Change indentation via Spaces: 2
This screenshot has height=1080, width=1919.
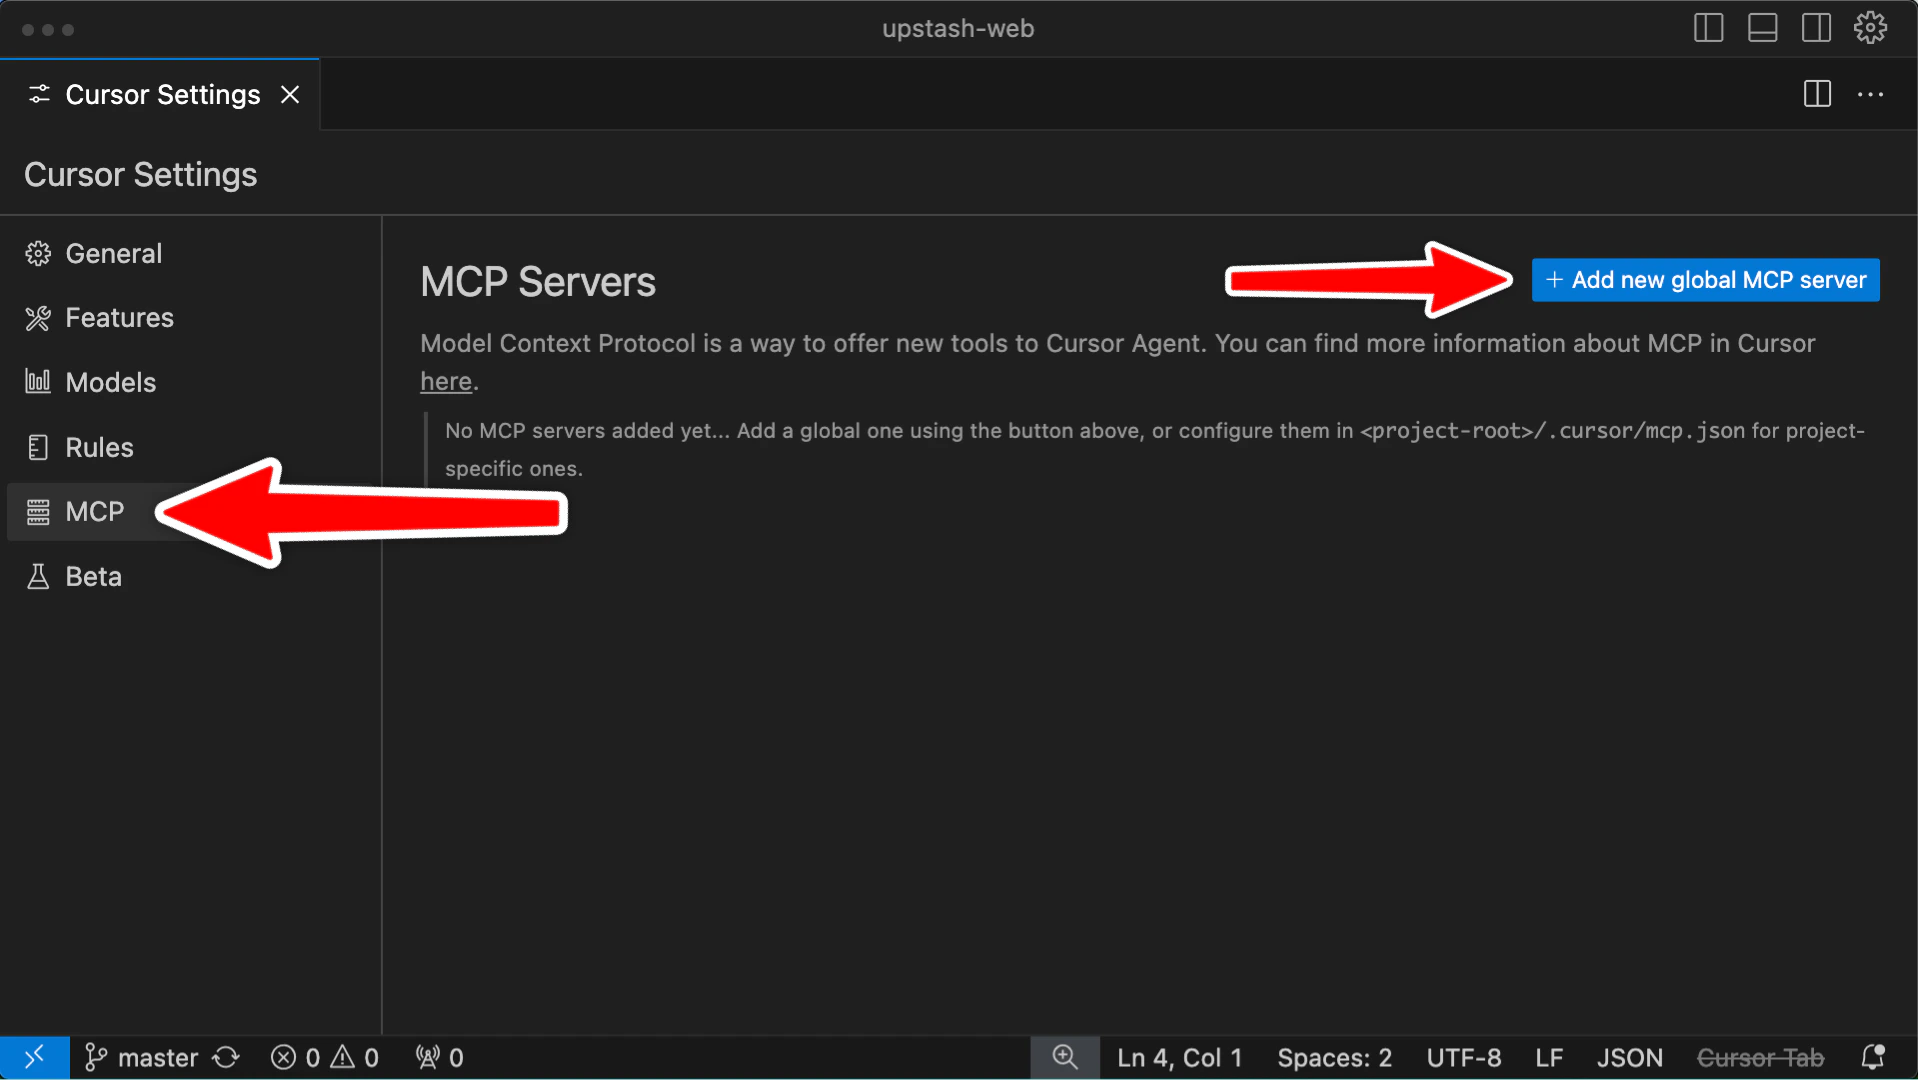tap(1334, 1057)
